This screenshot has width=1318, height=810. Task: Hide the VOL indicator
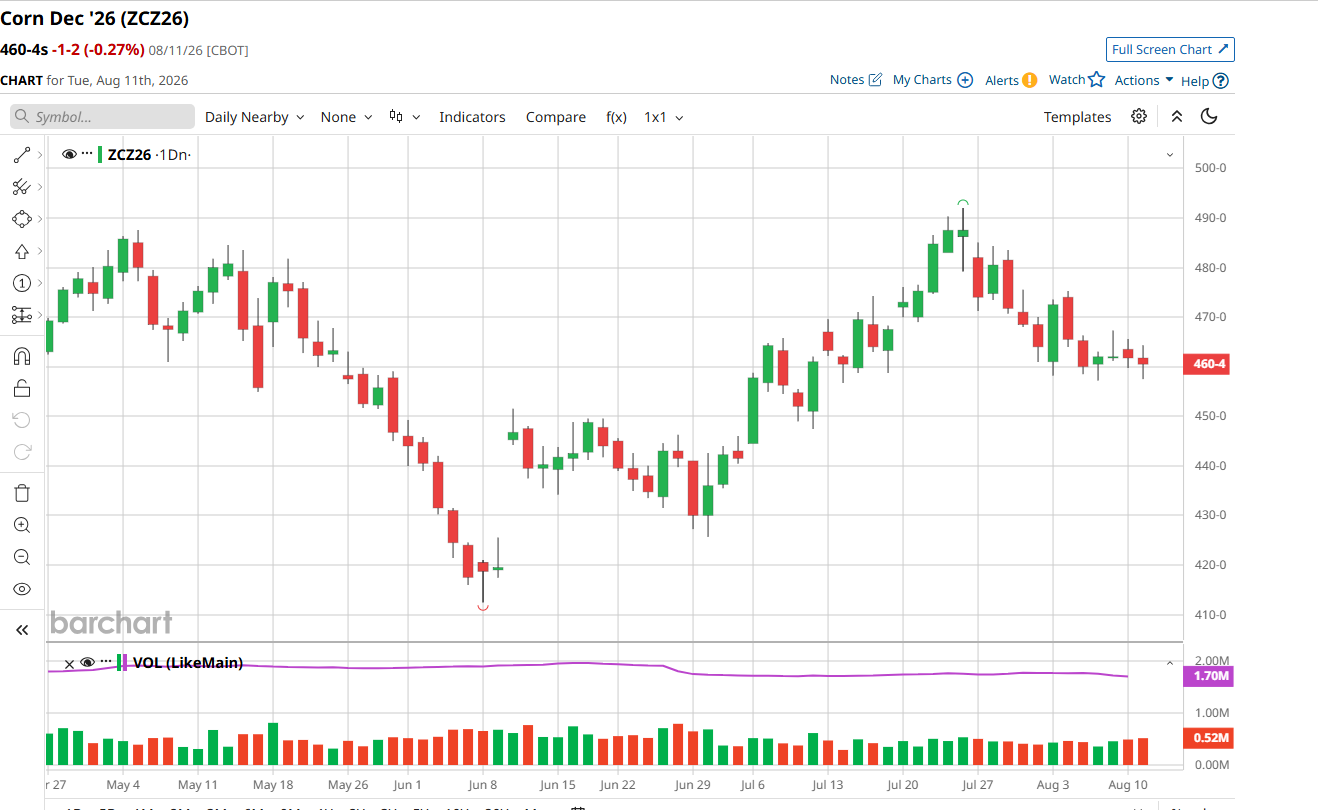[87, 662]
